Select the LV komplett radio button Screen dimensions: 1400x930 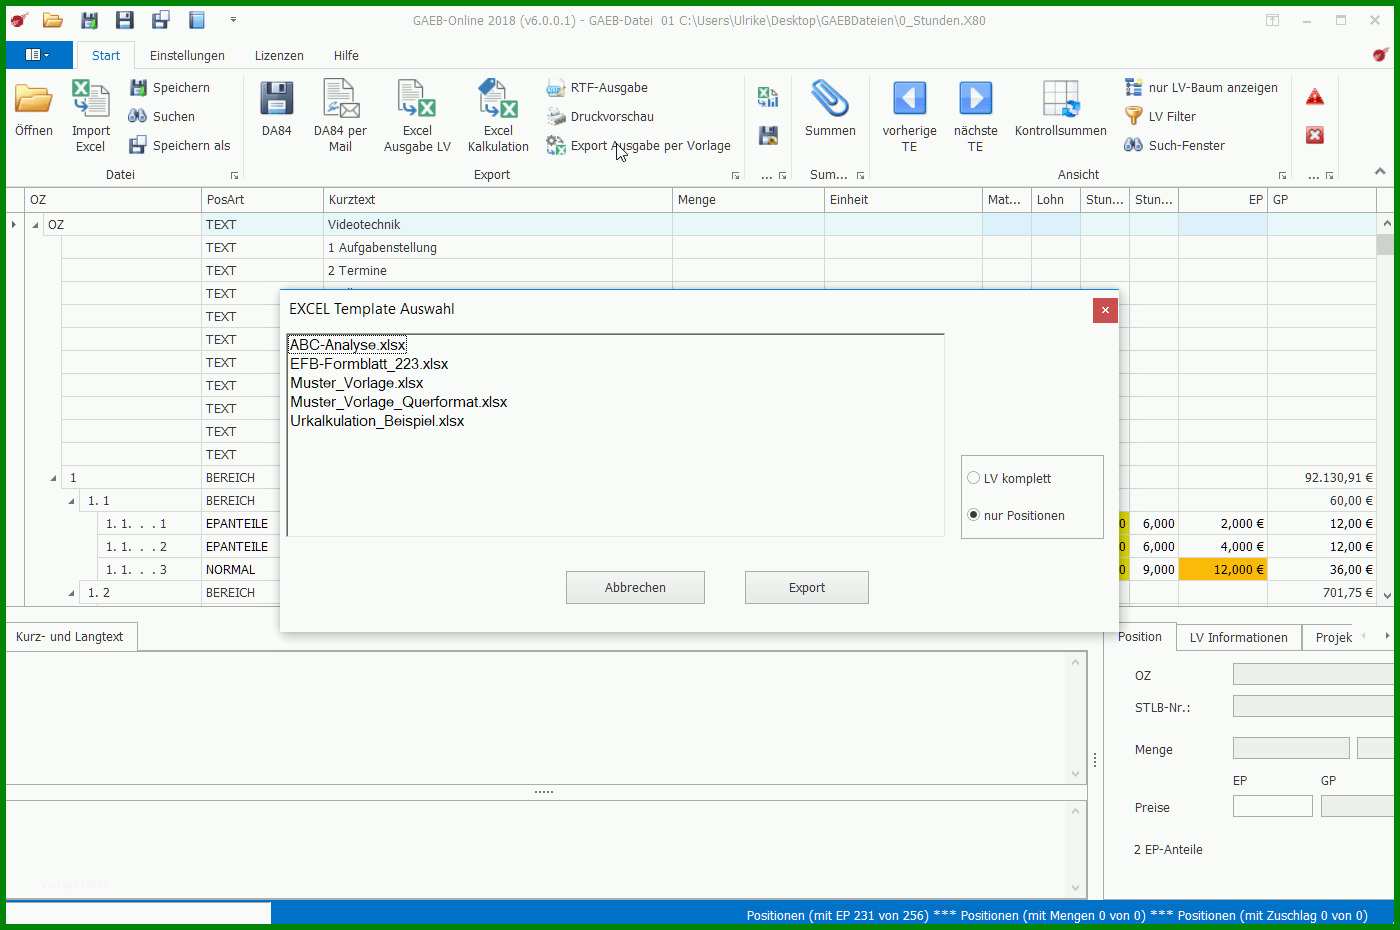tap(973, 478)
